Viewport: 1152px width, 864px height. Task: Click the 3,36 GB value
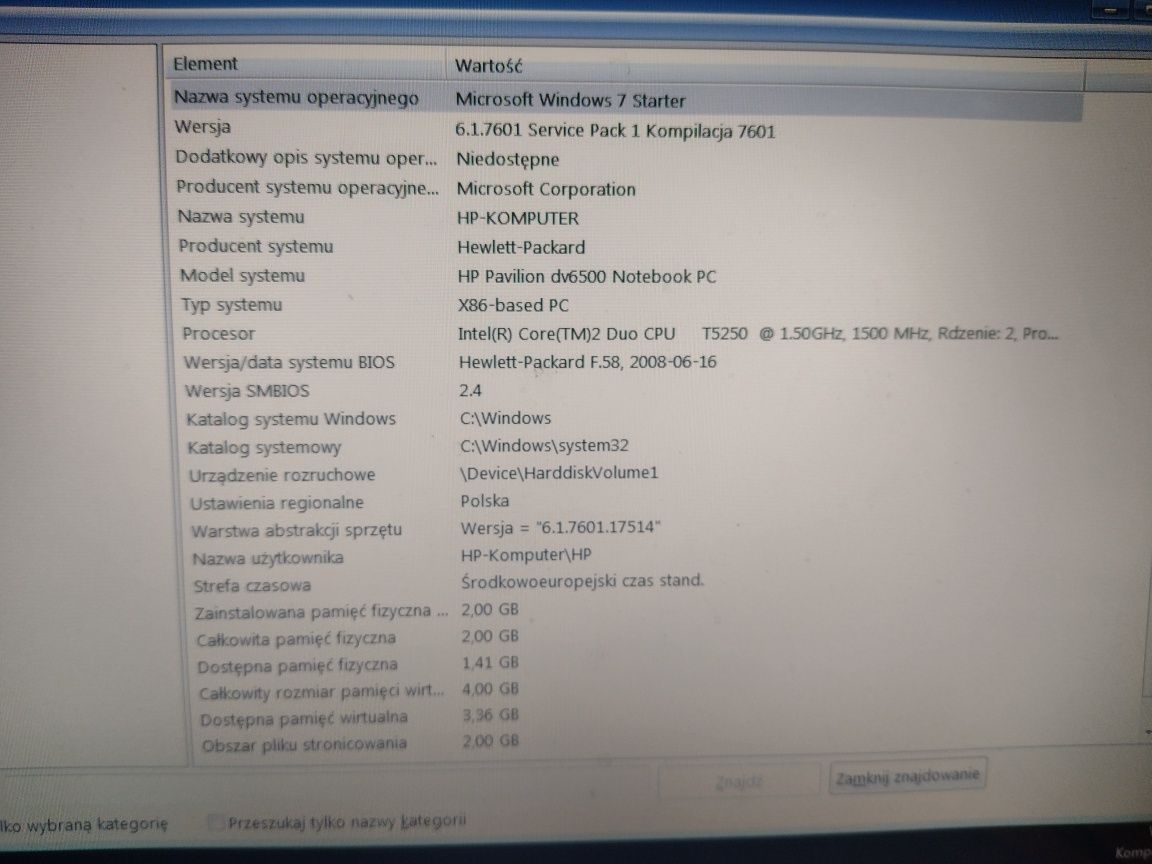491,715
